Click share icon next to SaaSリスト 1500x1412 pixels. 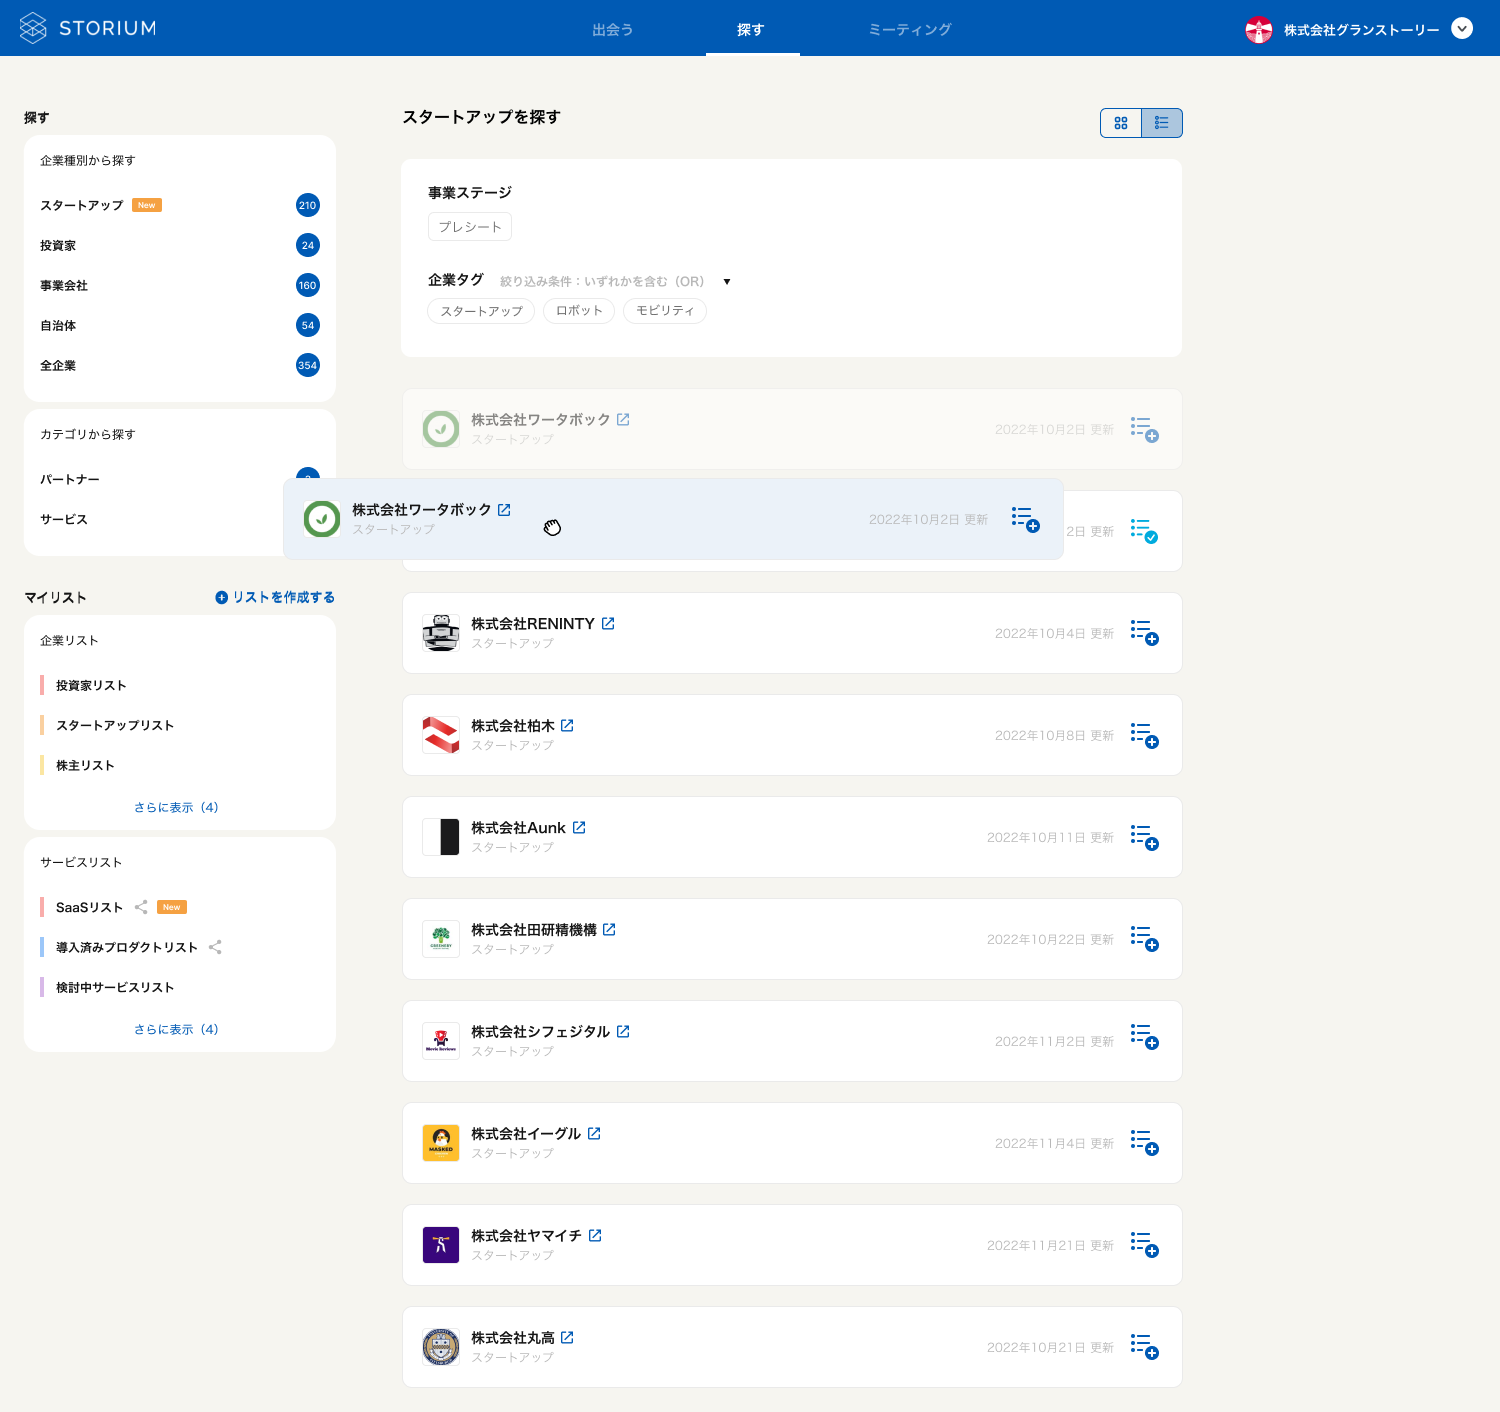141,907
